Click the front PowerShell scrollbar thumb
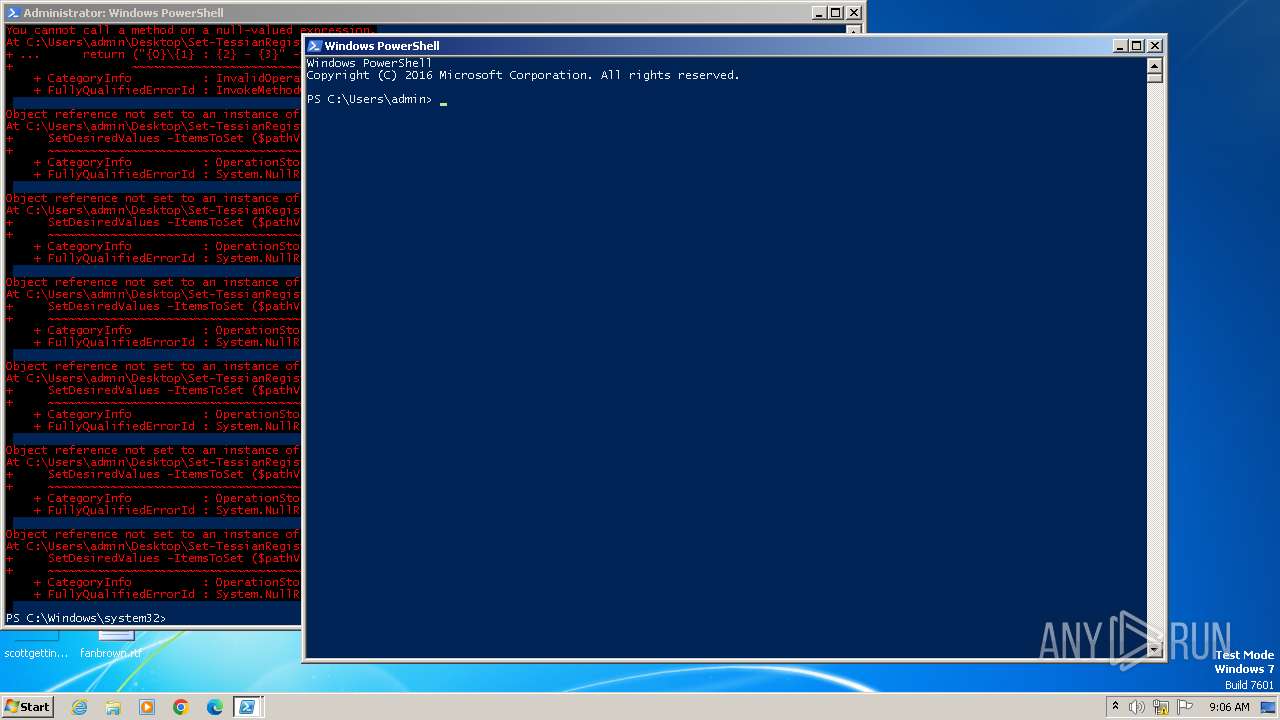1280x720 pixels. click(x=1155, y=77)
